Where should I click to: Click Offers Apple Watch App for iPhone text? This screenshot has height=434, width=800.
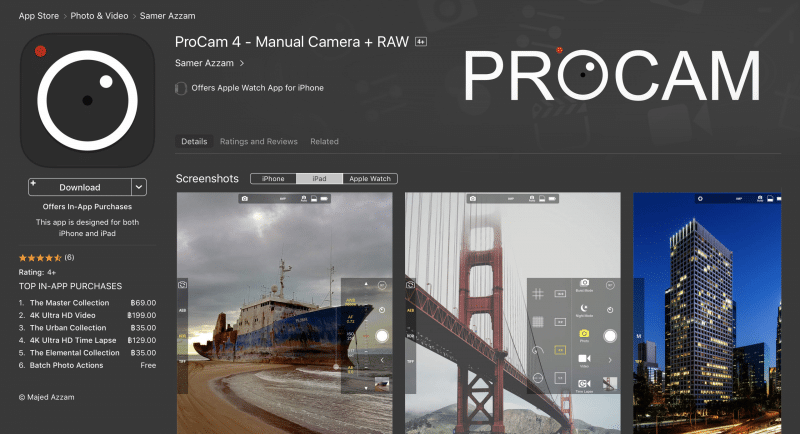(258, 88)
